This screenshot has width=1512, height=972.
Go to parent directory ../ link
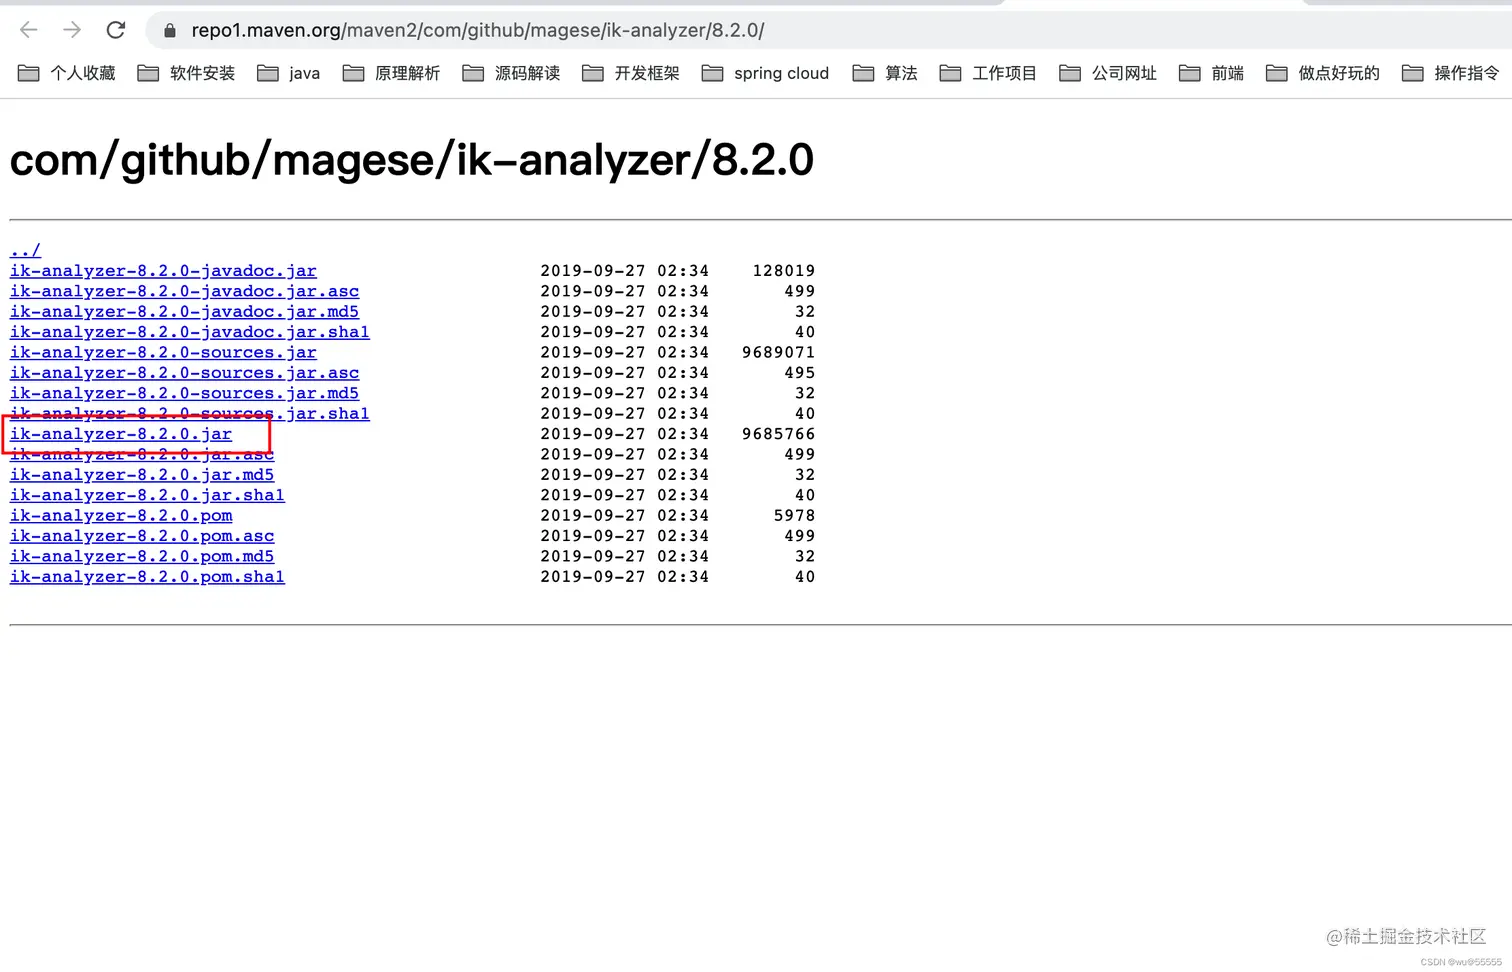click(x=25, y=250)
